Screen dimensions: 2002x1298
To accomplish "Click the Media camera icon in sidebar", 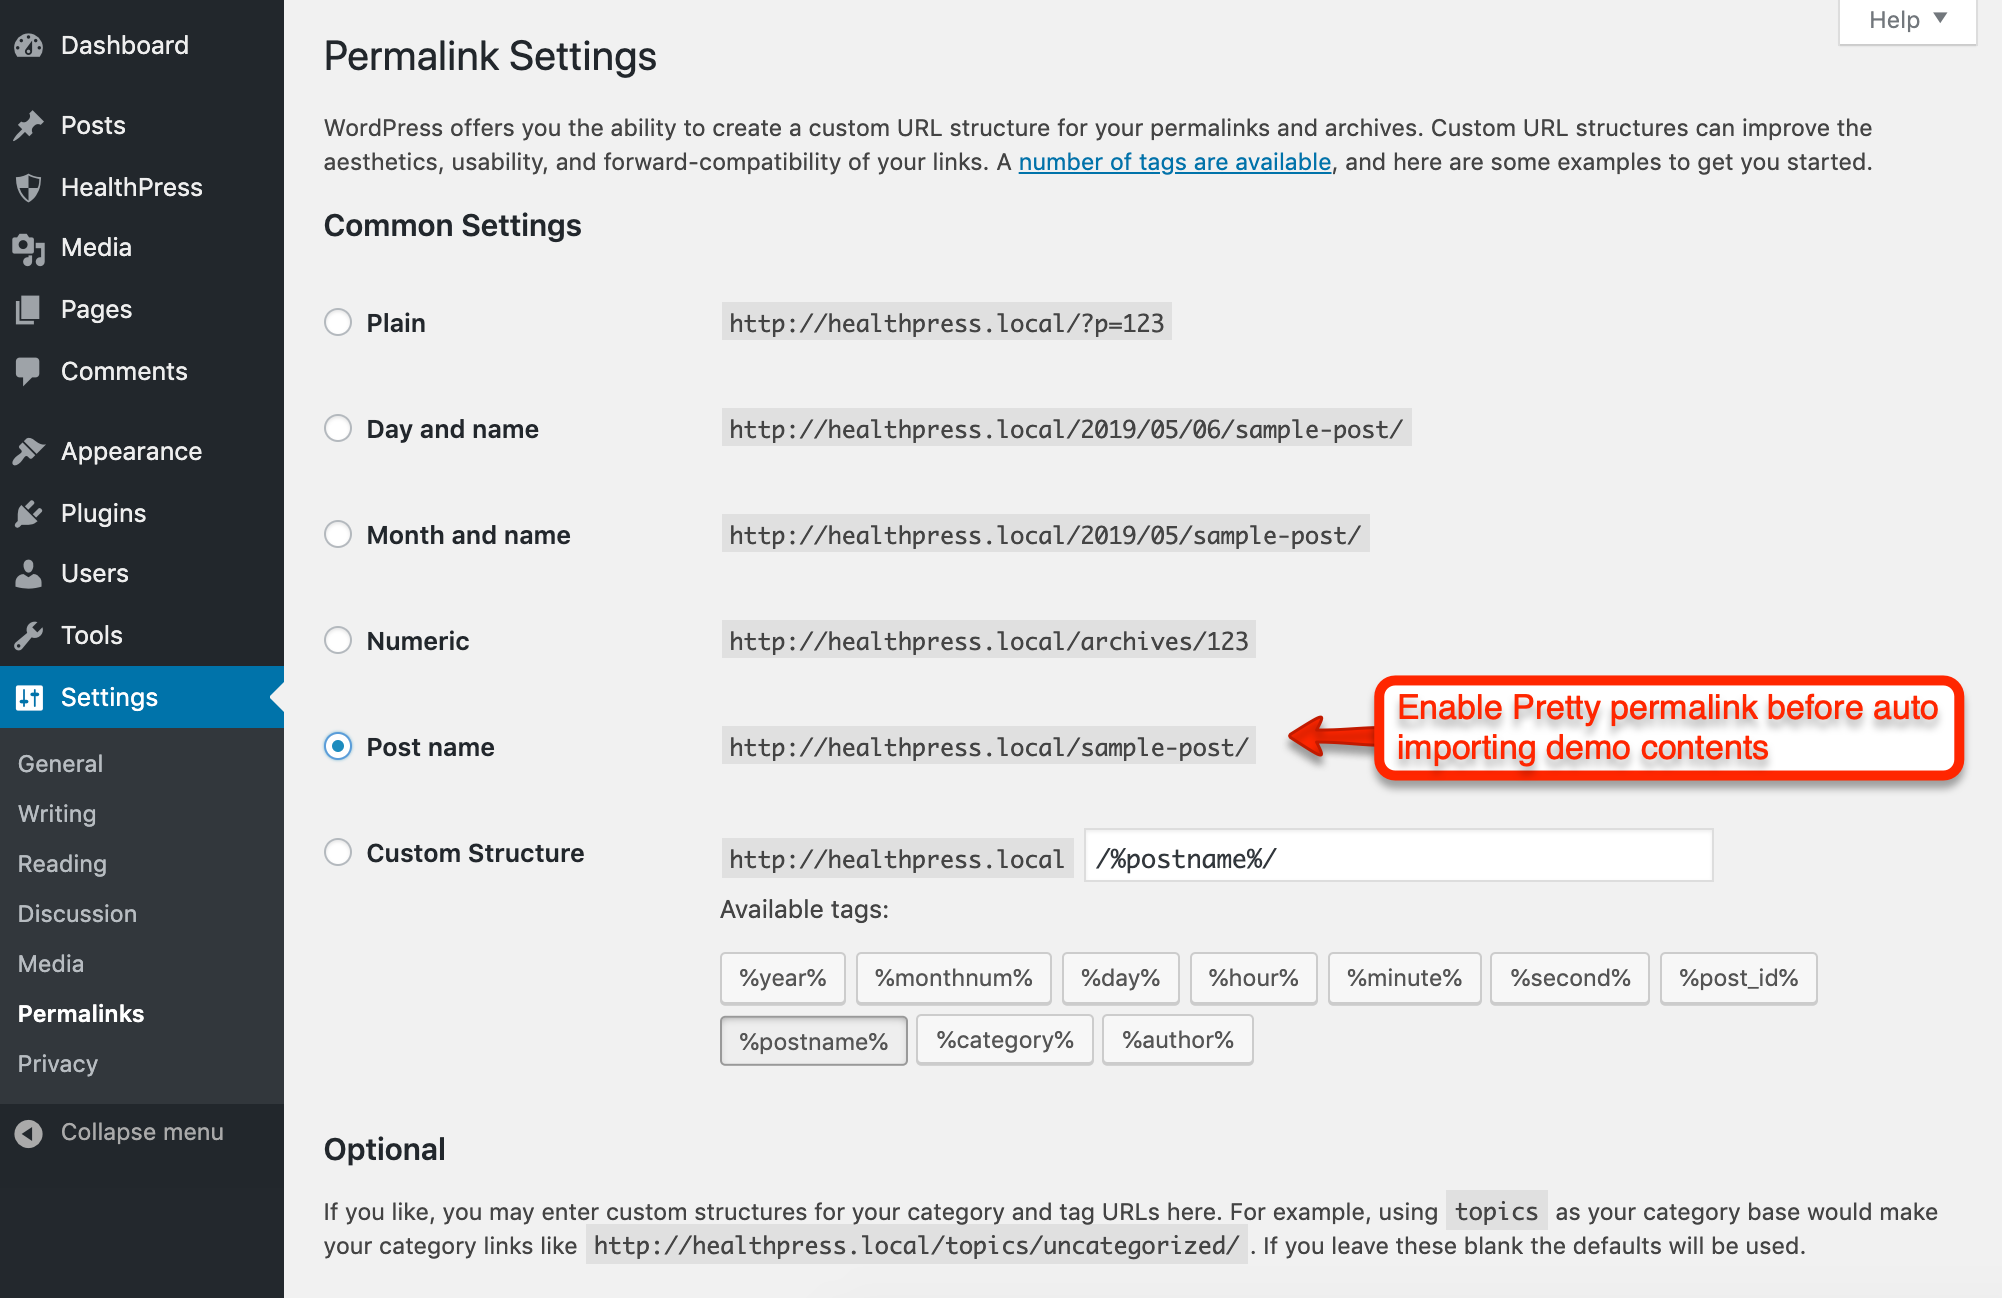I will coord(29,248).
